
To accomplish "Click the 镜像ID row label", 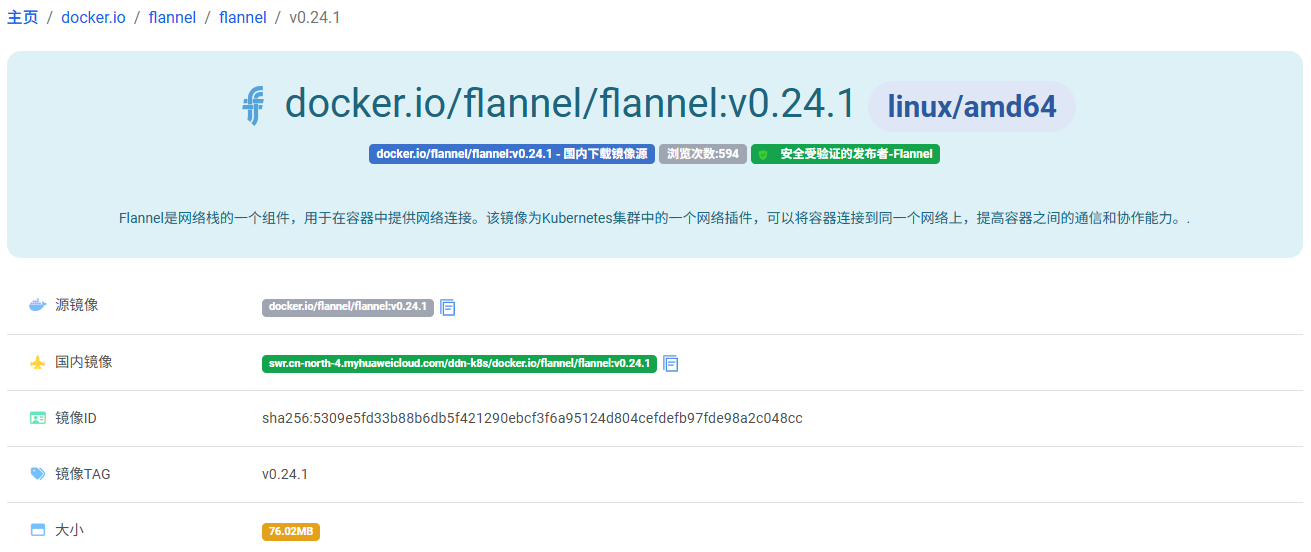I will [x=76, y=418].
